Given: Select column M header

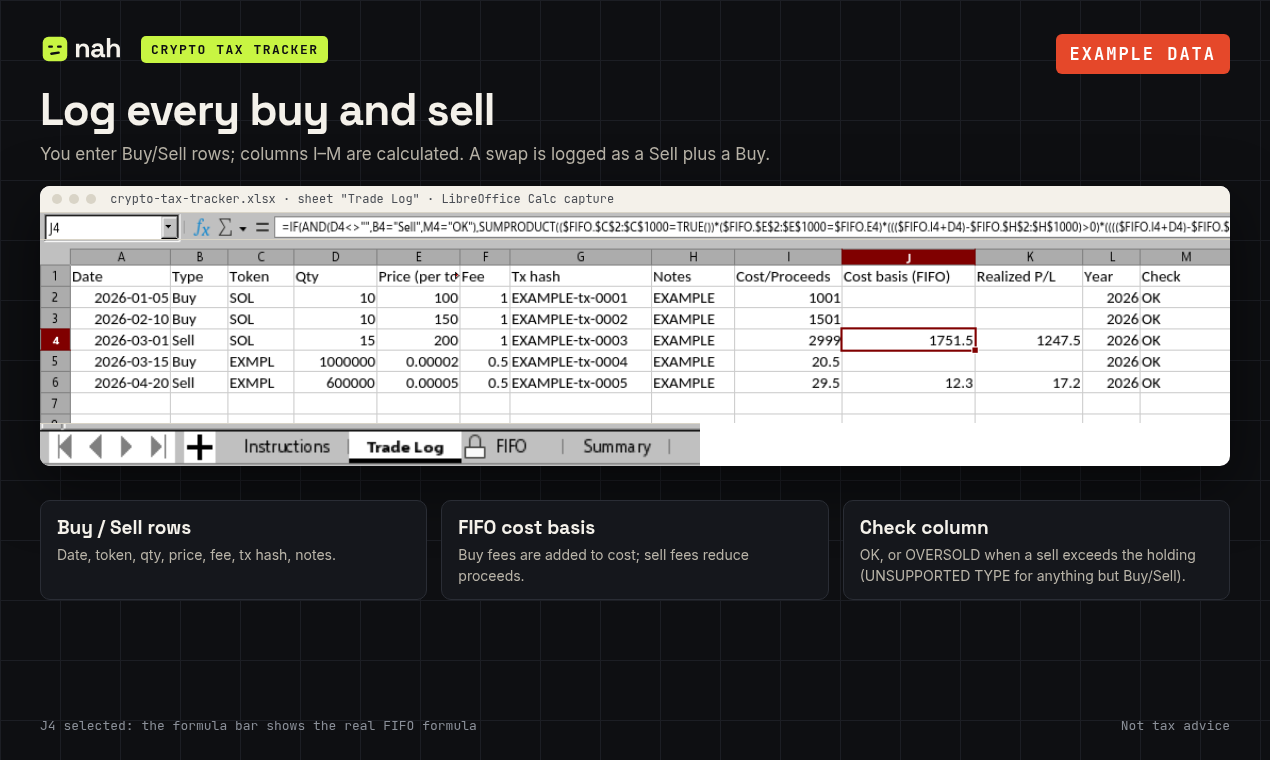Looking at the screenshot, I should 1186,257.
